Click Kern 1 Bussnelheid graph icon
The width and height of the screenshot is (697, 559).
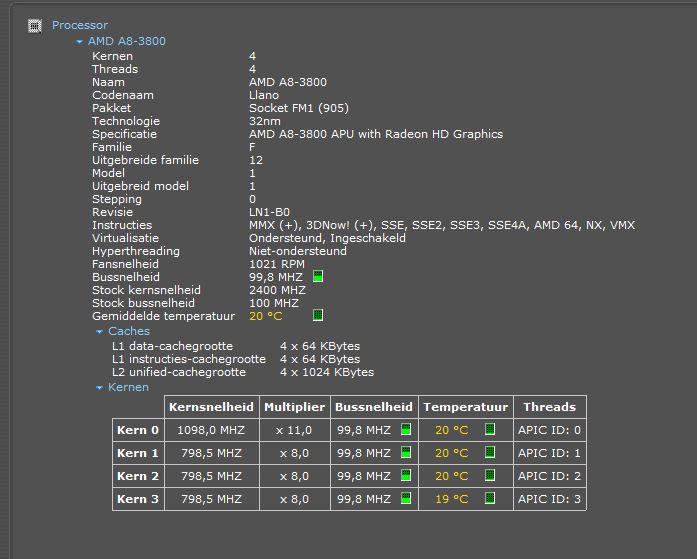pos(406,452)
